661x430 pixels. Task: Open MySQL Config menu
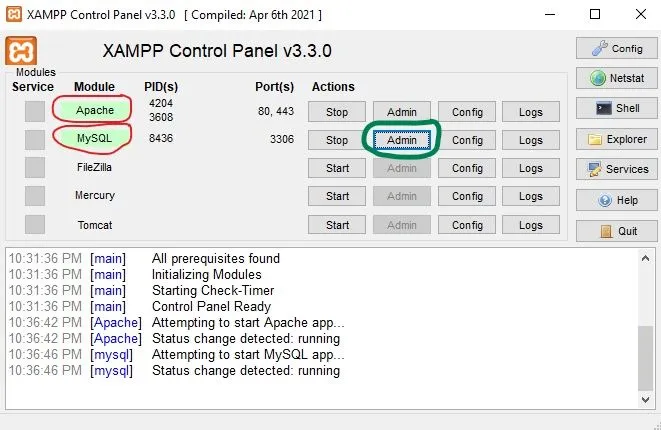(467, 140)
